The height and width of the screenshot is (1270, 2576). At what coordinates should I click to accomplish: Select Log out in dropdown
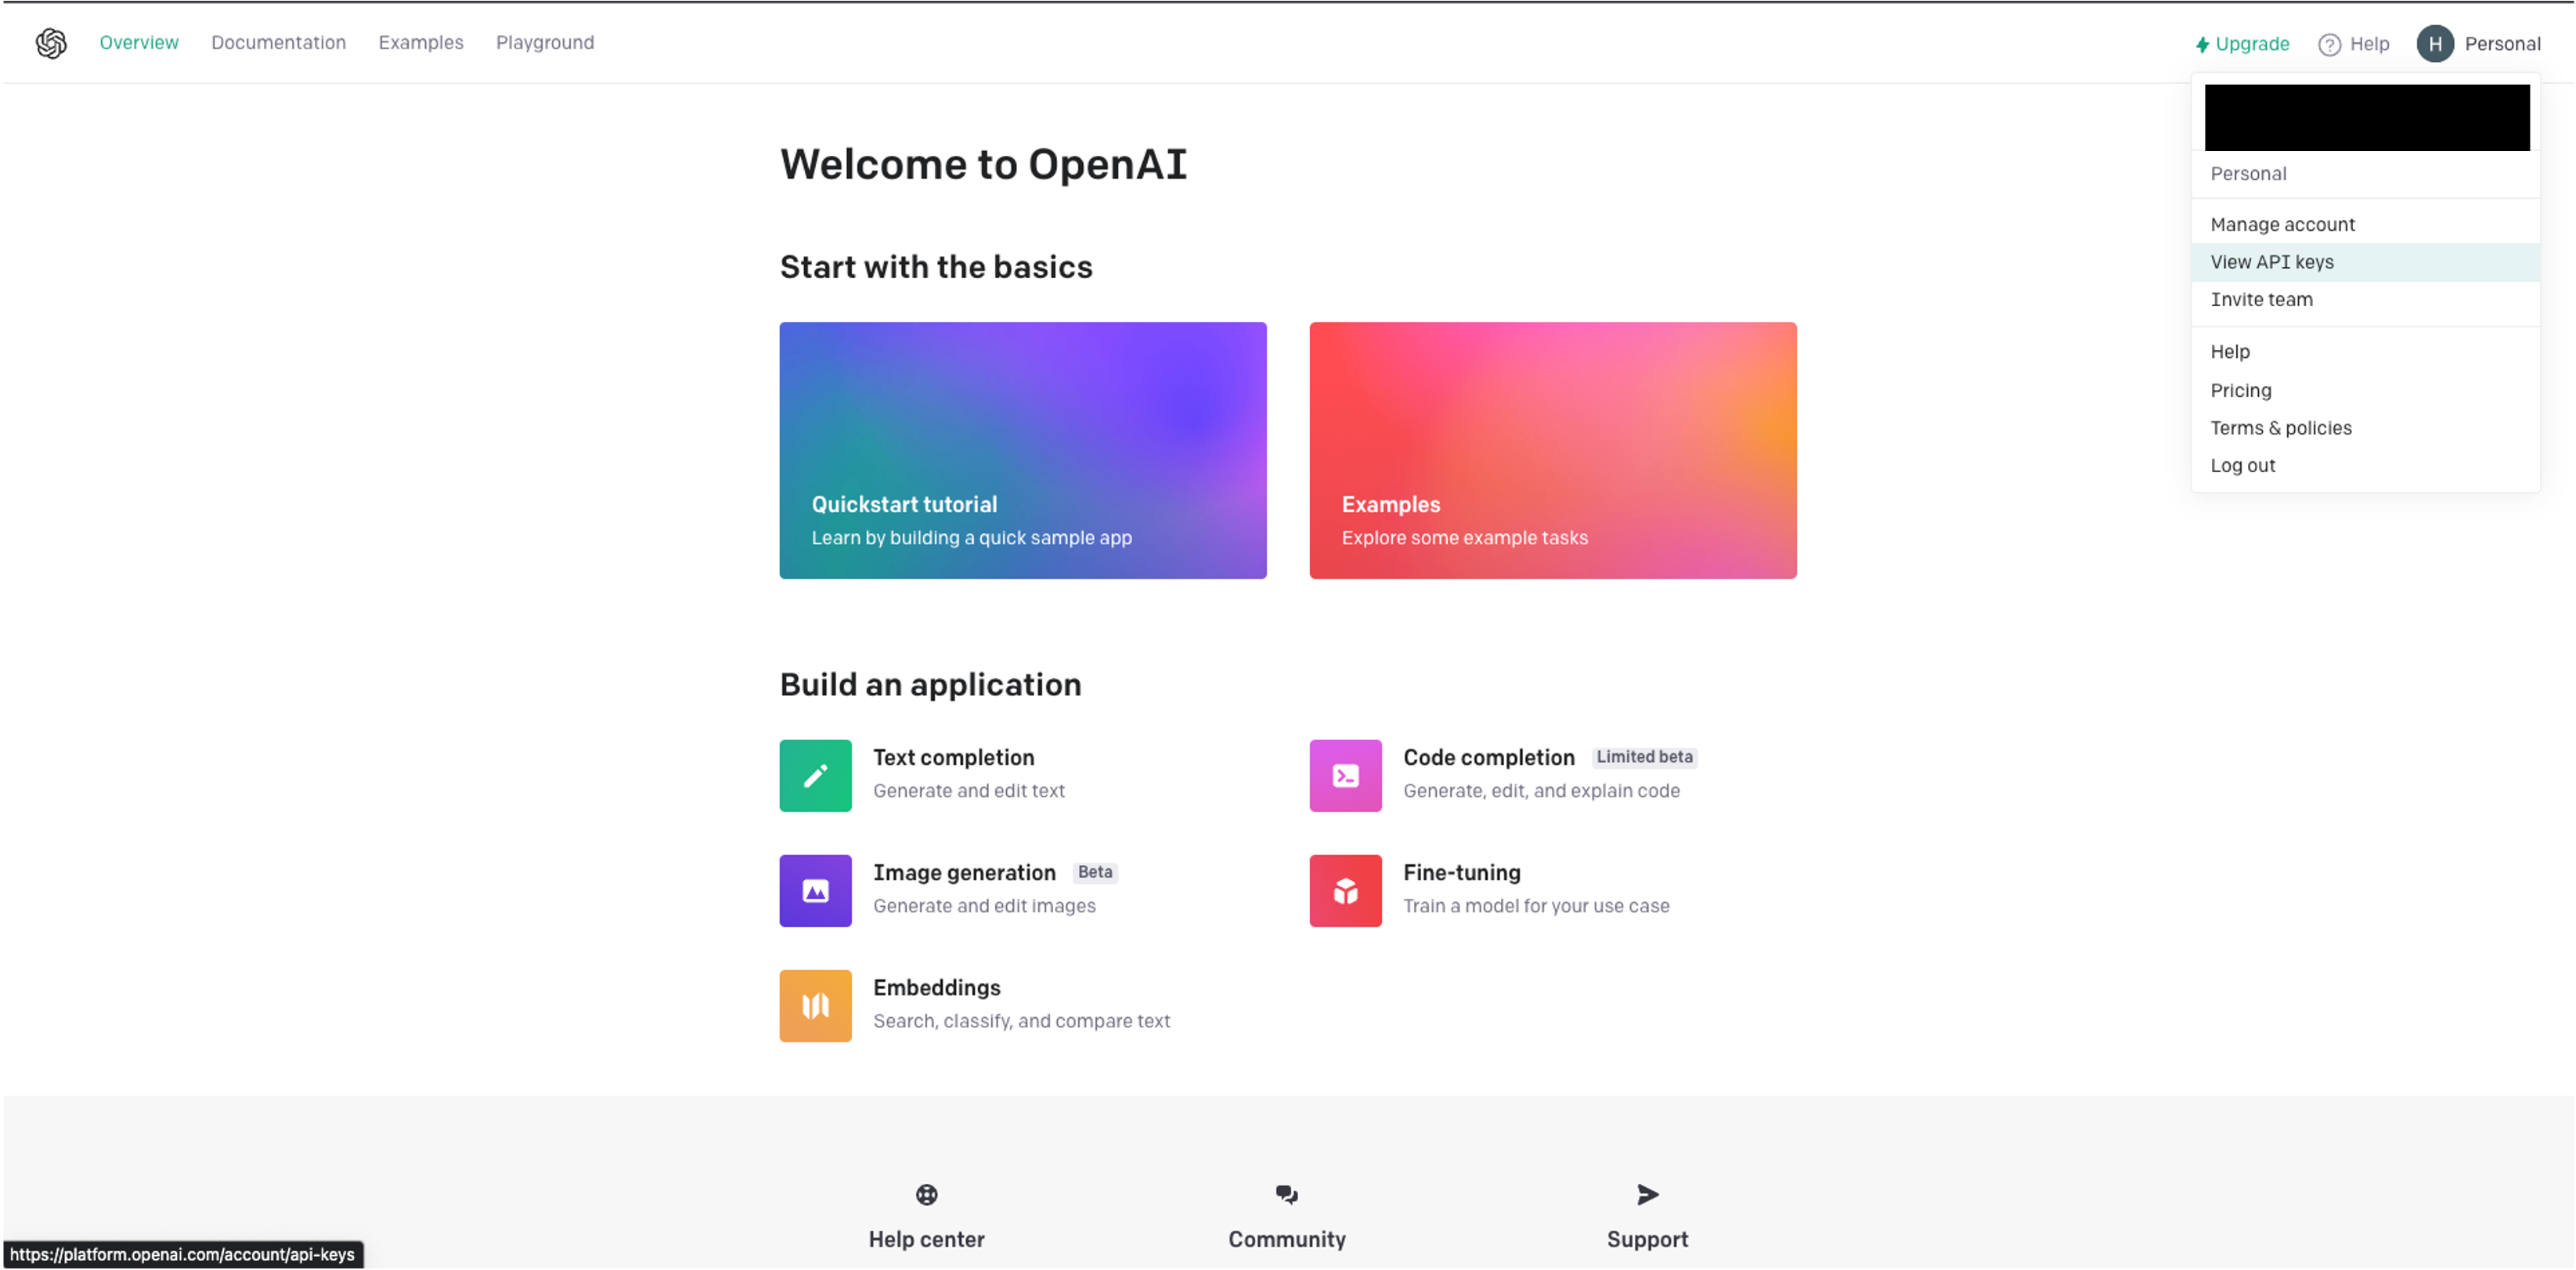pyautogui.click(x=2242, y=465)
